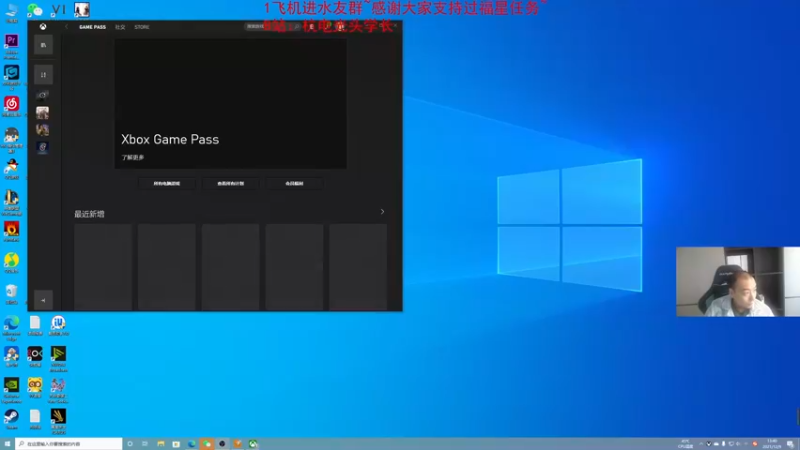Open the first game card under 最近新增

tap(103, 267)
